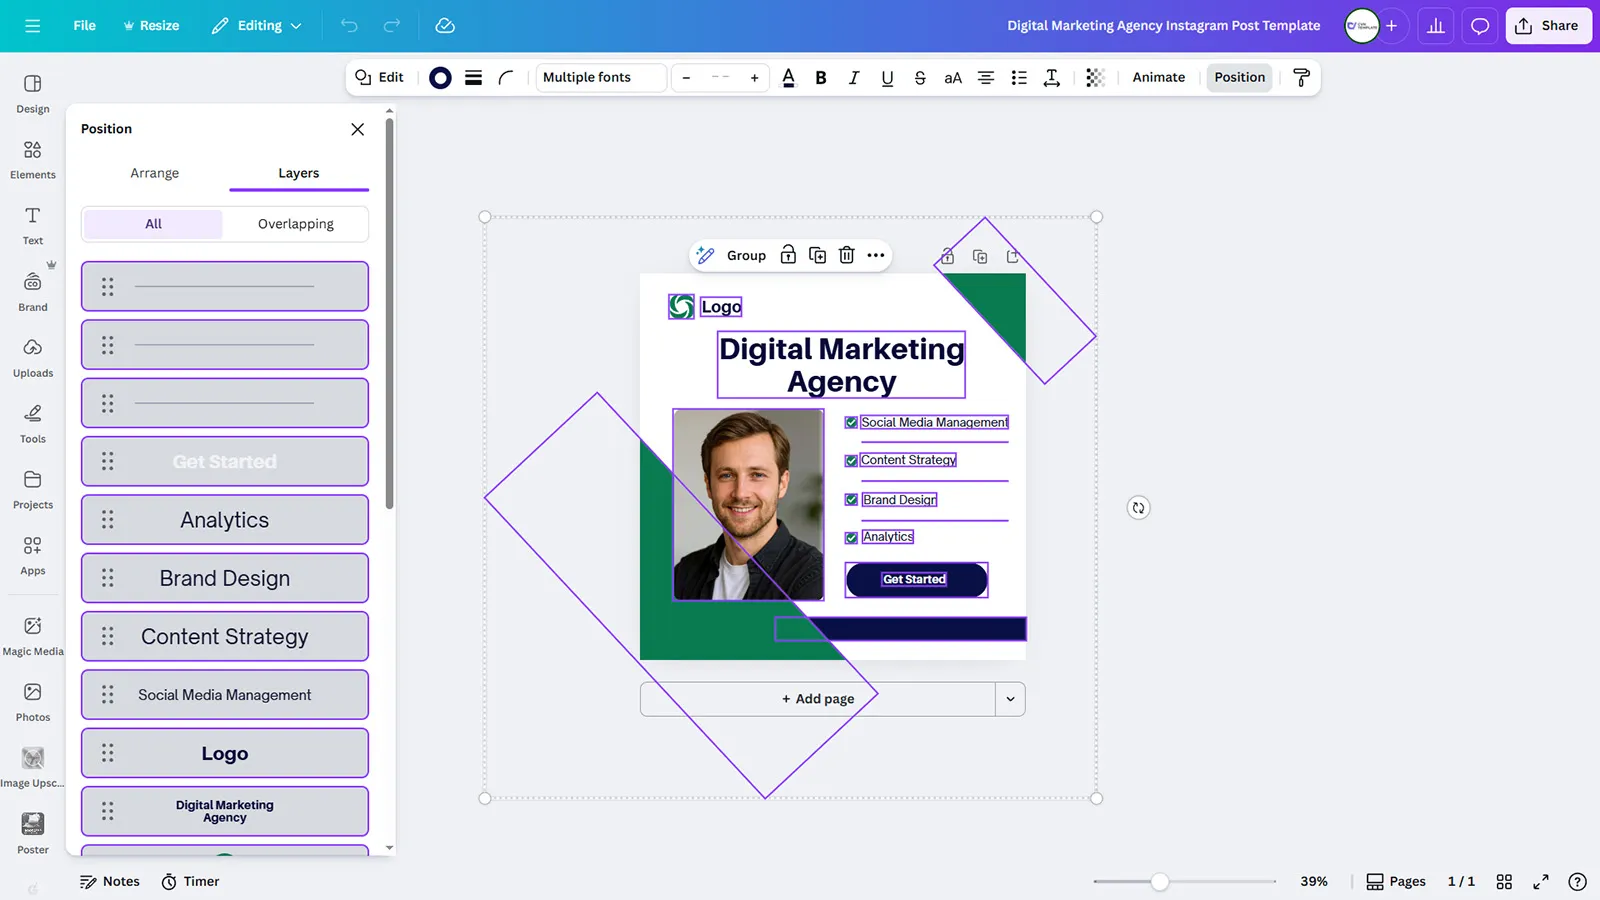The width and height of the screenshot is (1600, 900).
Task: Open the Multiple fonts font selector
Action: pos(600,78)
